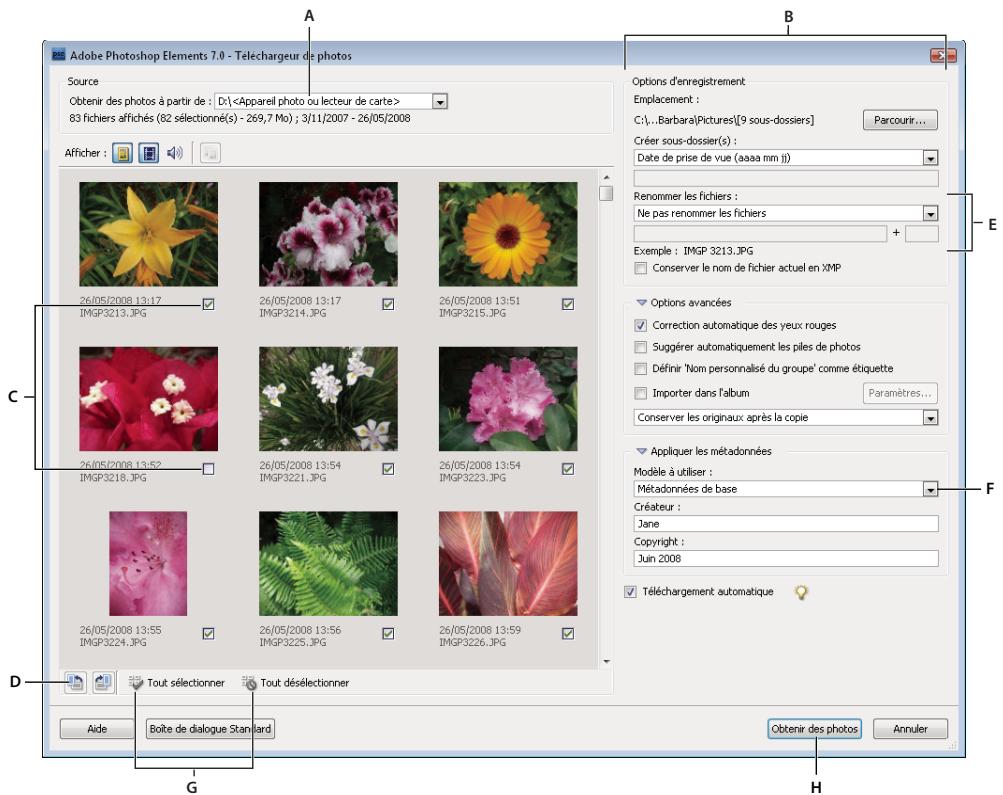Click the rotate left icon
1003x795 pixels.
[x=75, y=682]
